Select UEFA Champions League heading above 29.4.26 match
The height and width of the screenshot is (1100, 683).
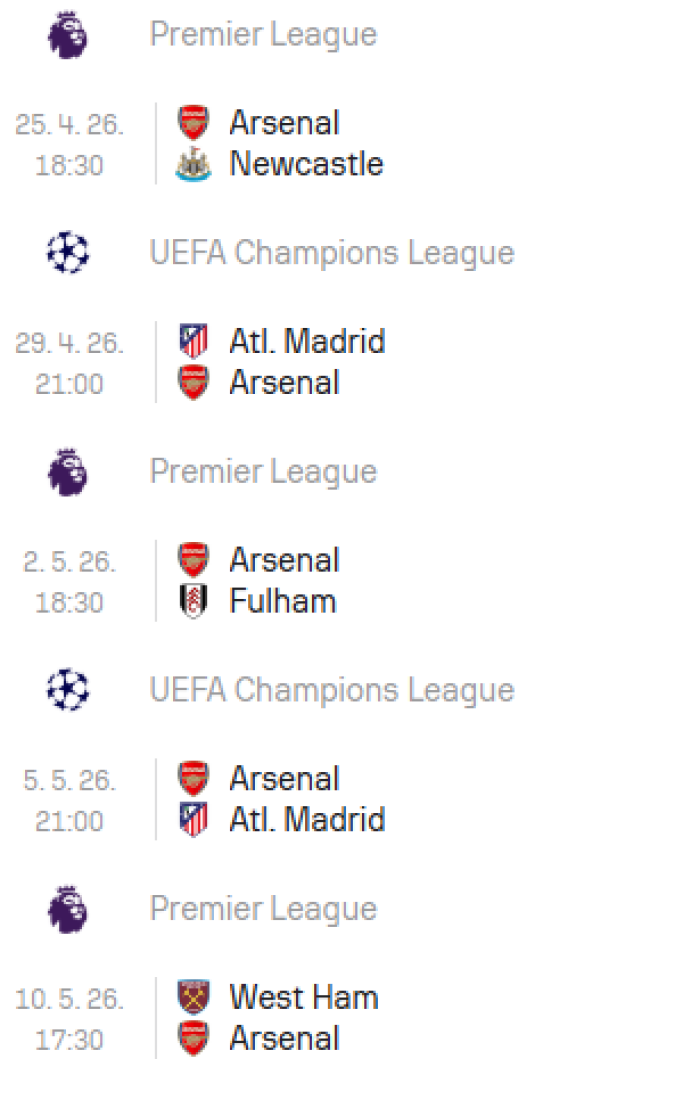tap(332, 253)
